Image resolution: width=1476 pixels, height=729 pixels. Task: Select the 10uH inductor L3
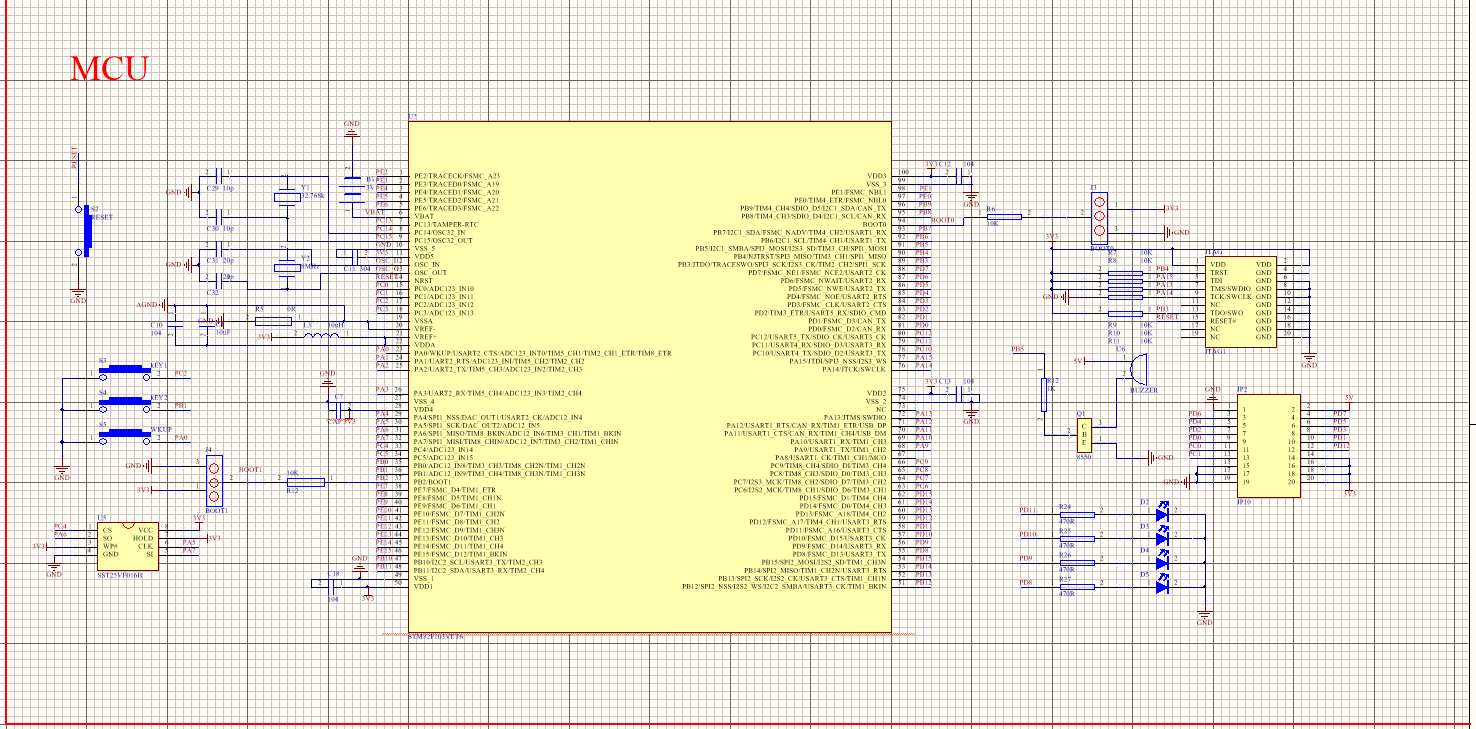[320, 334]
